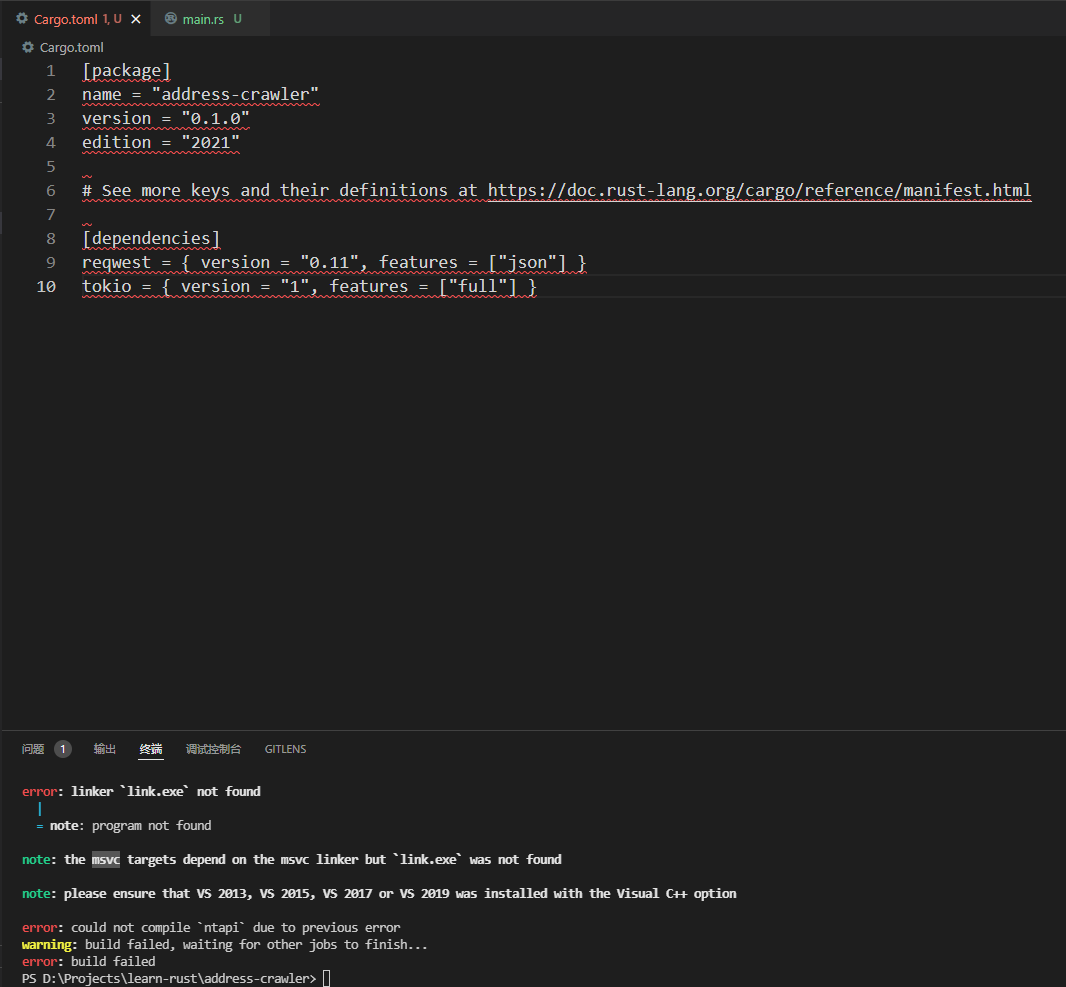Click the highlighted msvc word in terminal
The width and height of the screenshot is (1066, 987).
point(106,859)
